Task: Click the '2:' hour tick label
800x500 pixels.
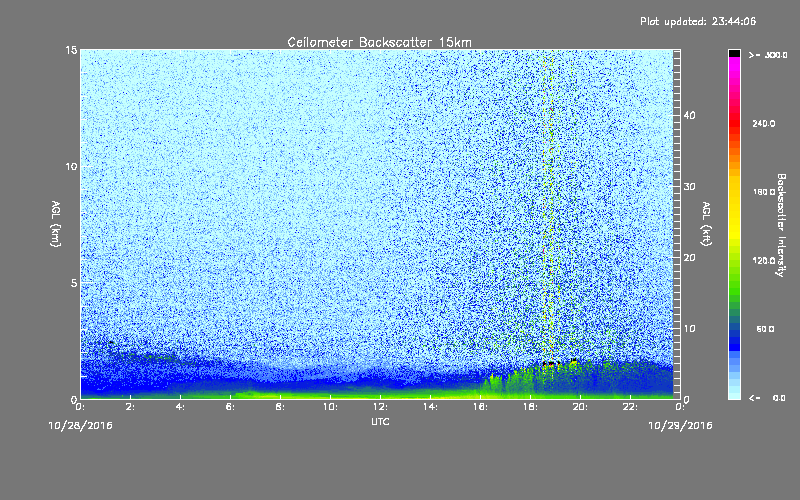Action: 130,407
